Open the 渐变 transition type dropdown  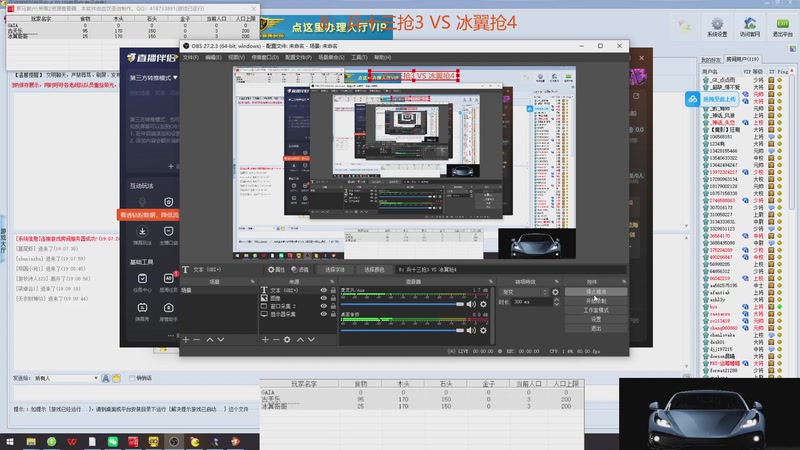click(524, 292)
